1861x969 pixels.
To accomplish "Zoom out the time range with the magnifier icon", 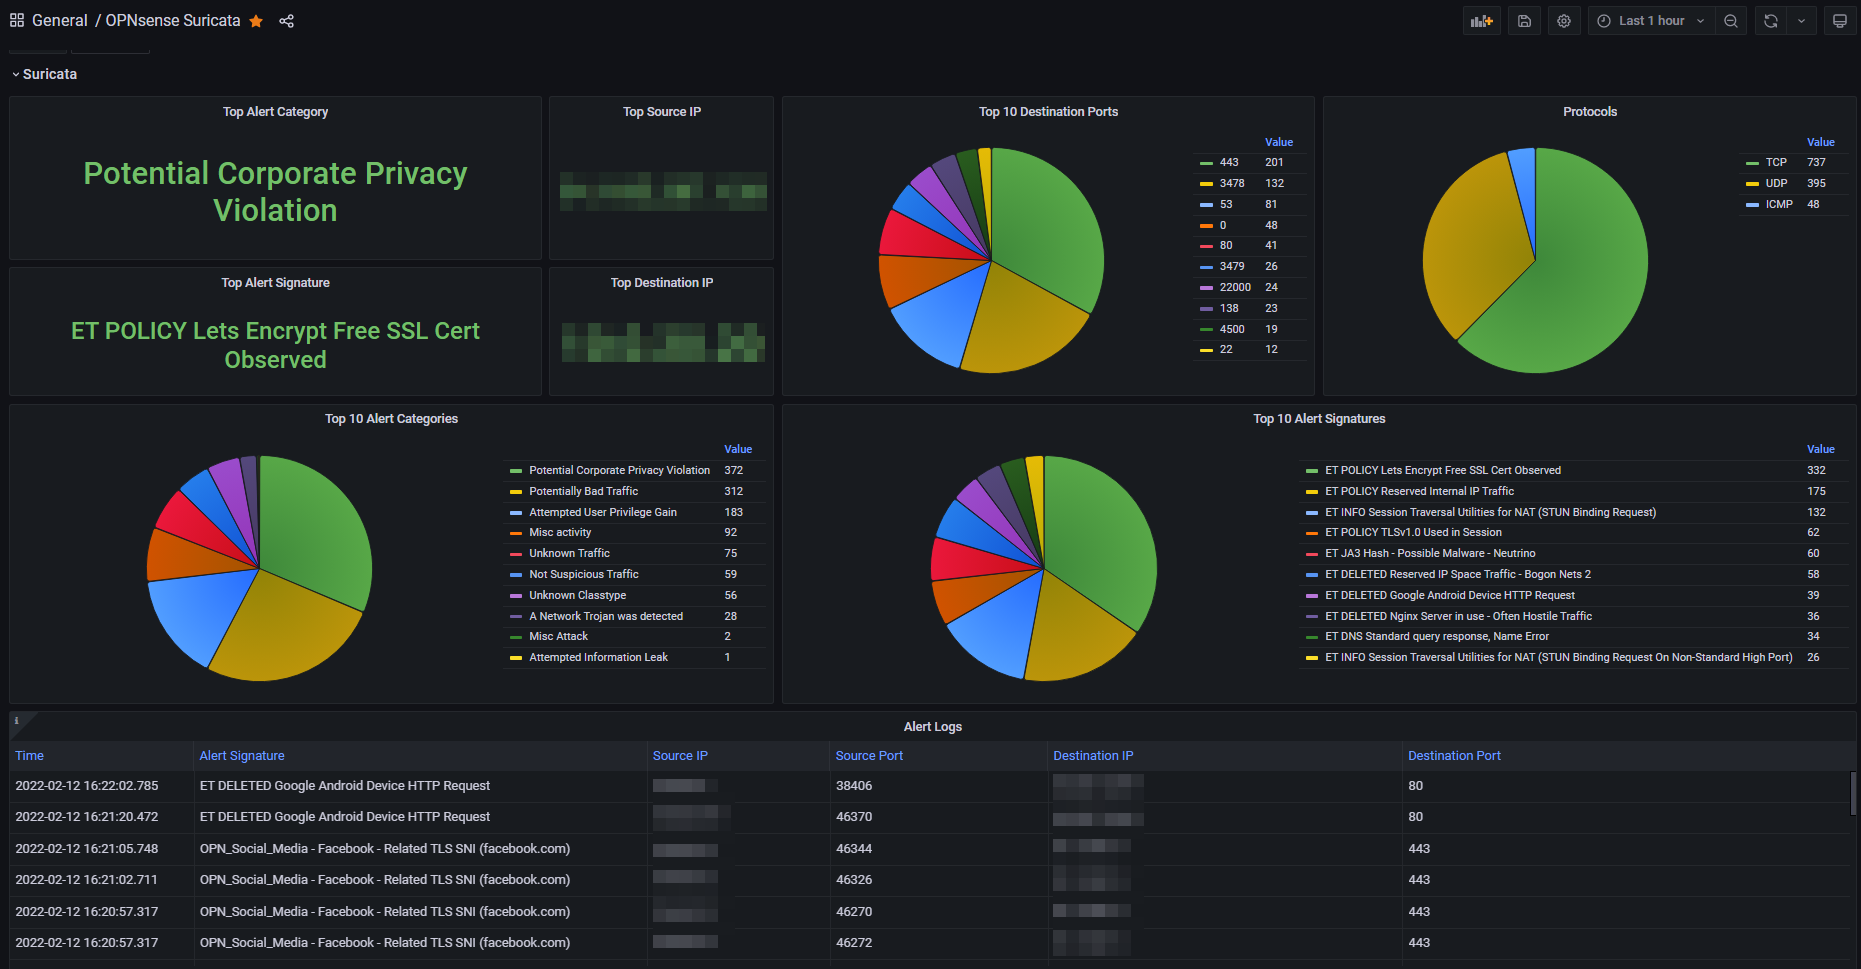I will tap(1731, 20).
